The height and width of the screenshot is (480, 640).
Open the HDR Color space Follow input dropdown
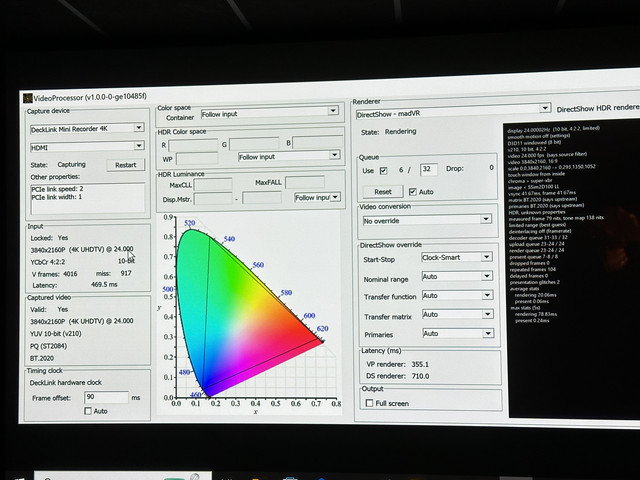[x=289, y=156]
